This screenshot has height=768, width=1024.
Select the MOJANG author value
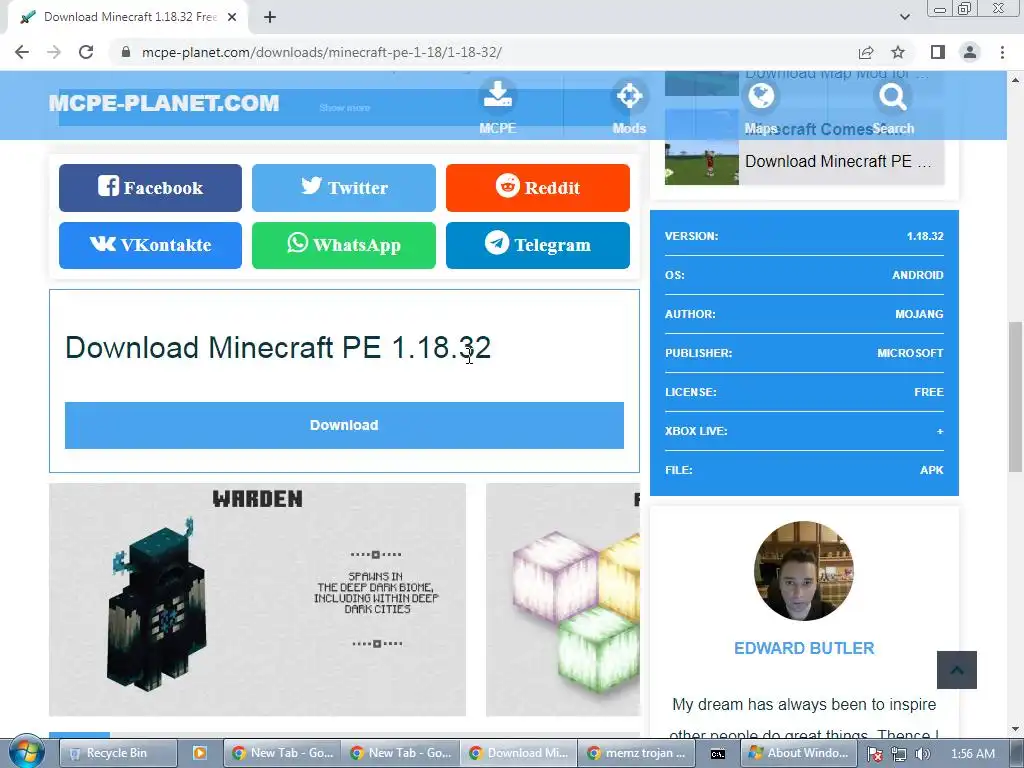pyautogui.click(x=919, y=314)
